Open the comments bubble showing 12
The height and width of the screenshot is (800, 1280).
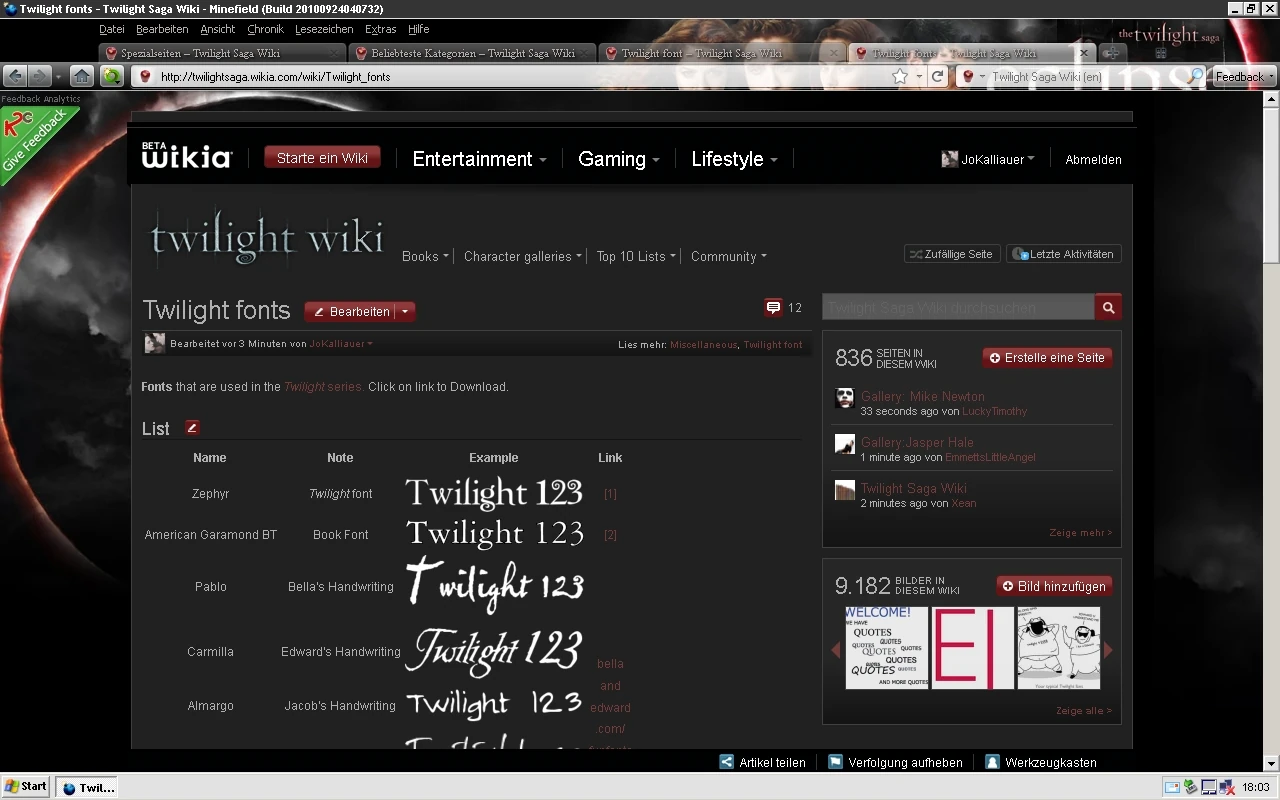(773, 308)
